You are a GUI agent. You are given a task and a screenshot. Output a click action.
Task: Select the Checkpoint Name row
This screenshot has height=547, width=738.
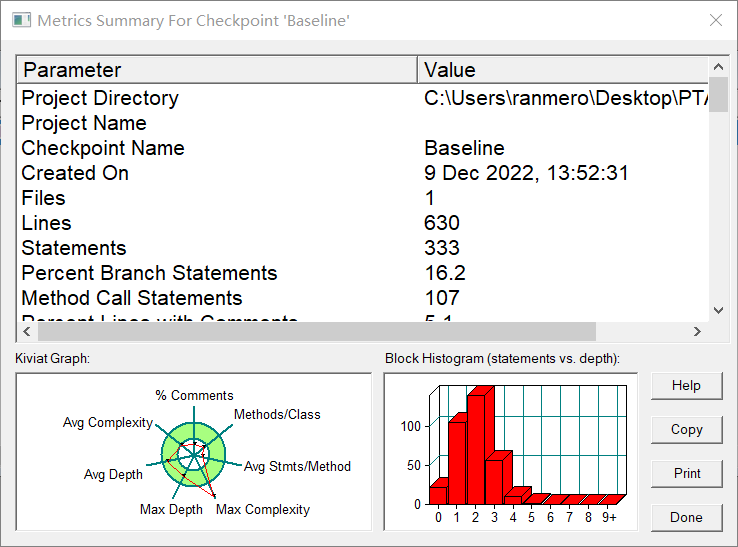[362, 148]
